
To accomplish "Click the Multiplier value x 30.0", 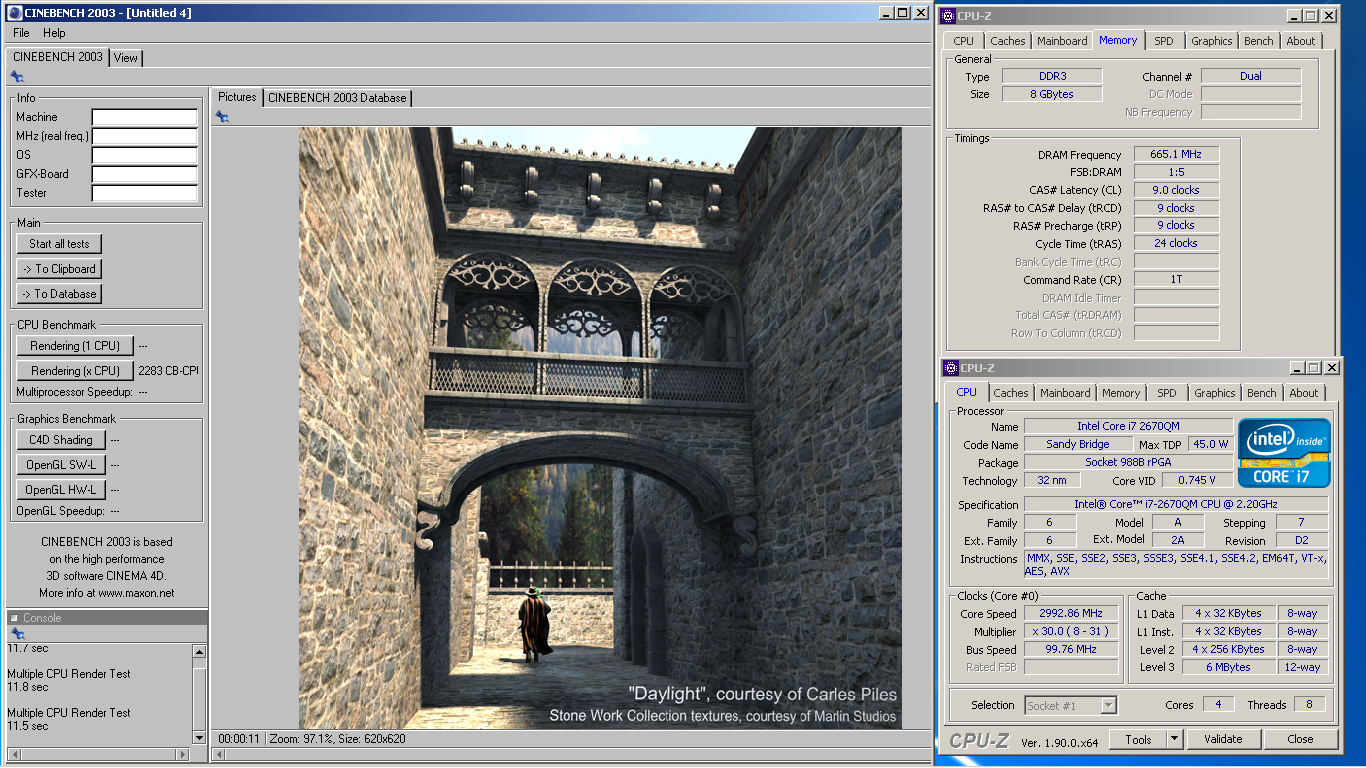I will tap(1071, 631).
